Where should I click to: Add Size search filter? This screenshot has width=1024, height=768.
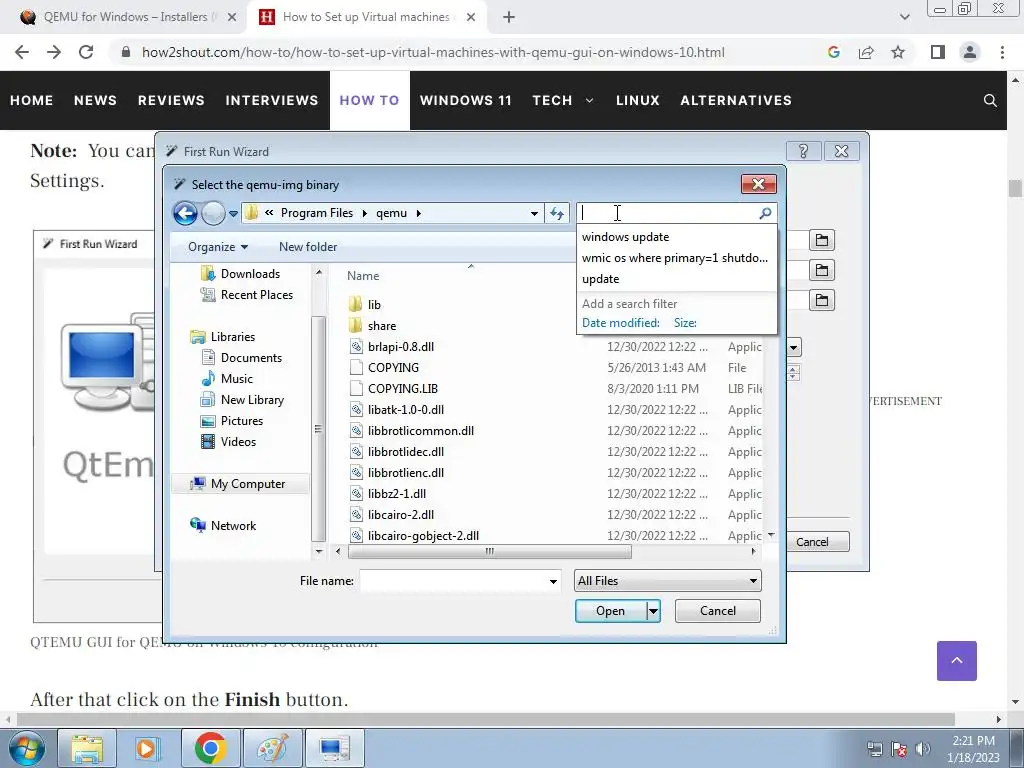(x=685, y=323)
